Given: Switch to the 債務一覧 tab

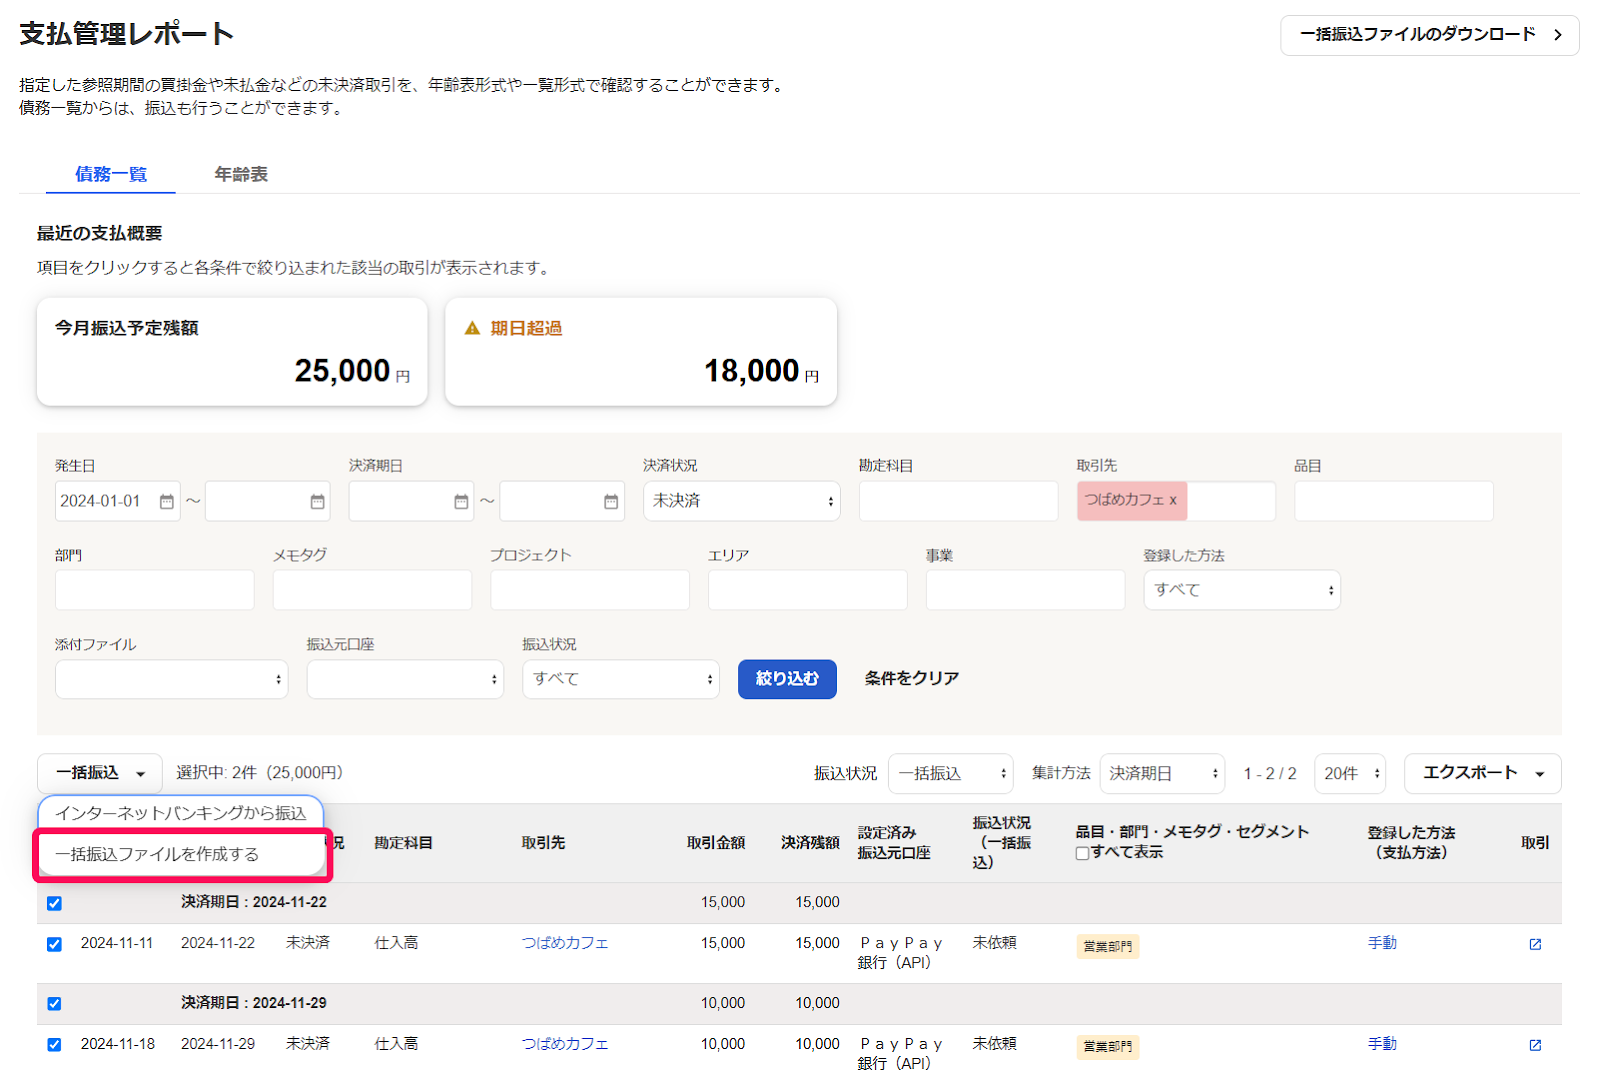Looking at the screenshot, I should point(111,174).
